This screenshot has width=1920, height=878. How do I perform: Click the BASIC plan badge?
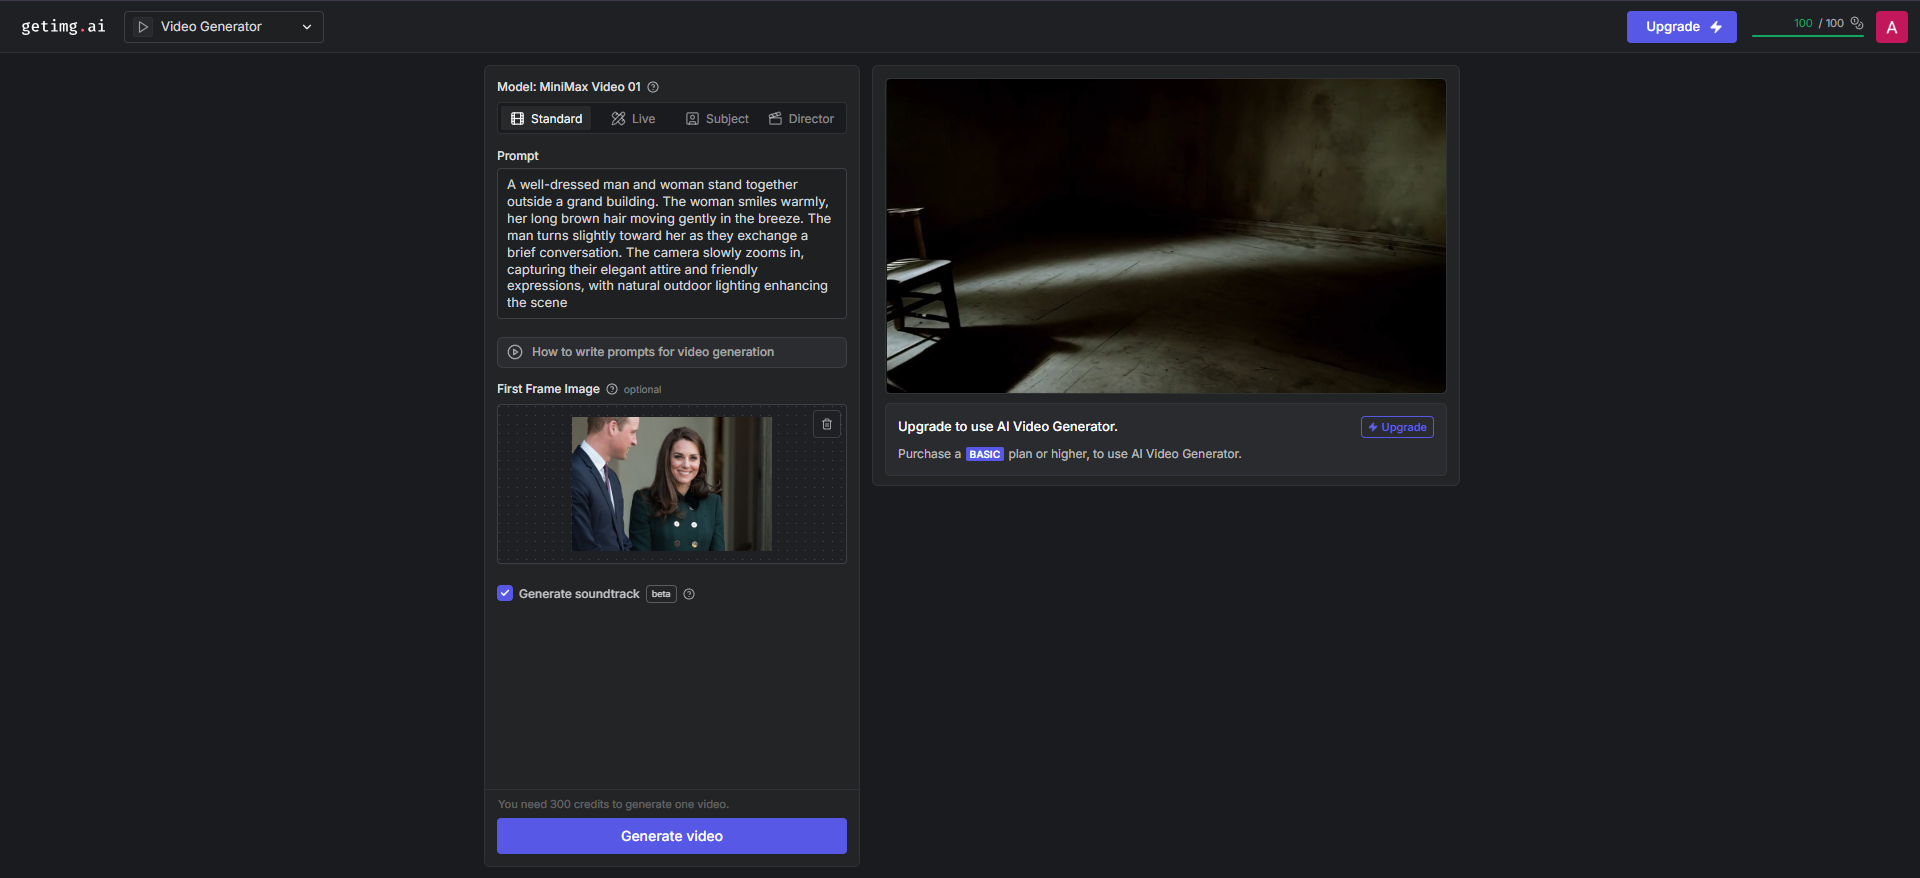click(x=985, y=454)
